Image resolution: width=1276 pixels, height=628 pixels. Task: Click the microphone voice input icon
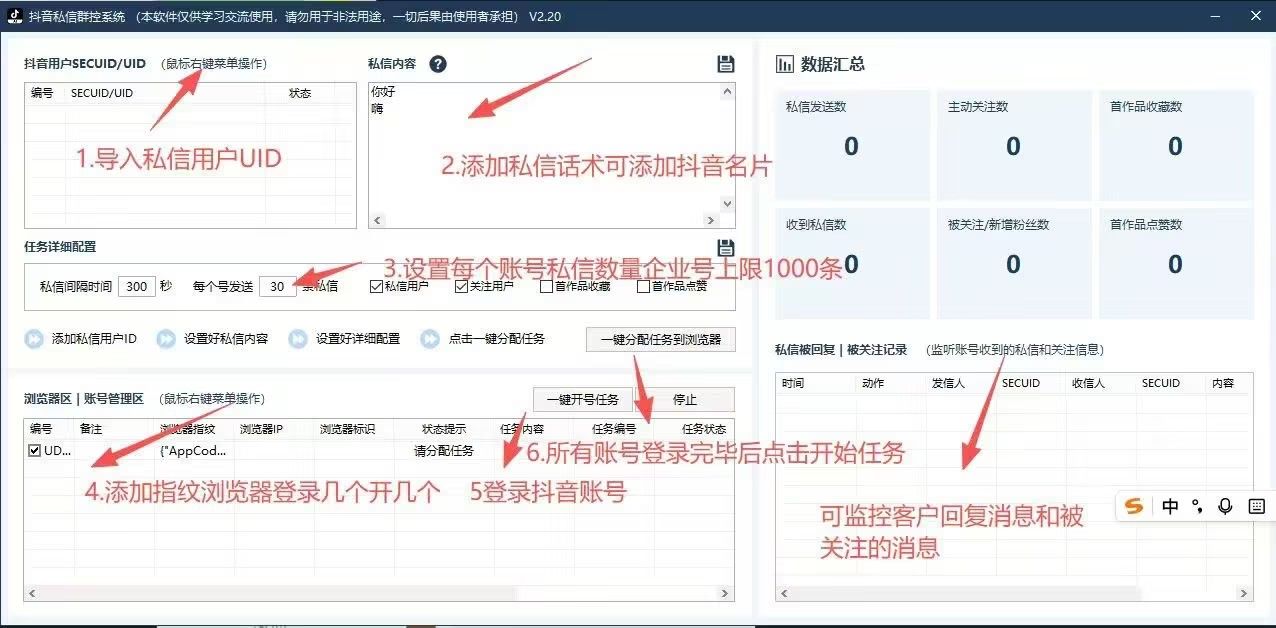point(1225,506)
